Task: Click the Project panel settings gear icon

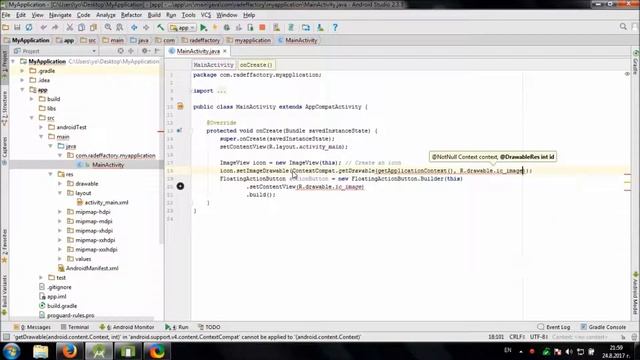Action: click(145, 51)
